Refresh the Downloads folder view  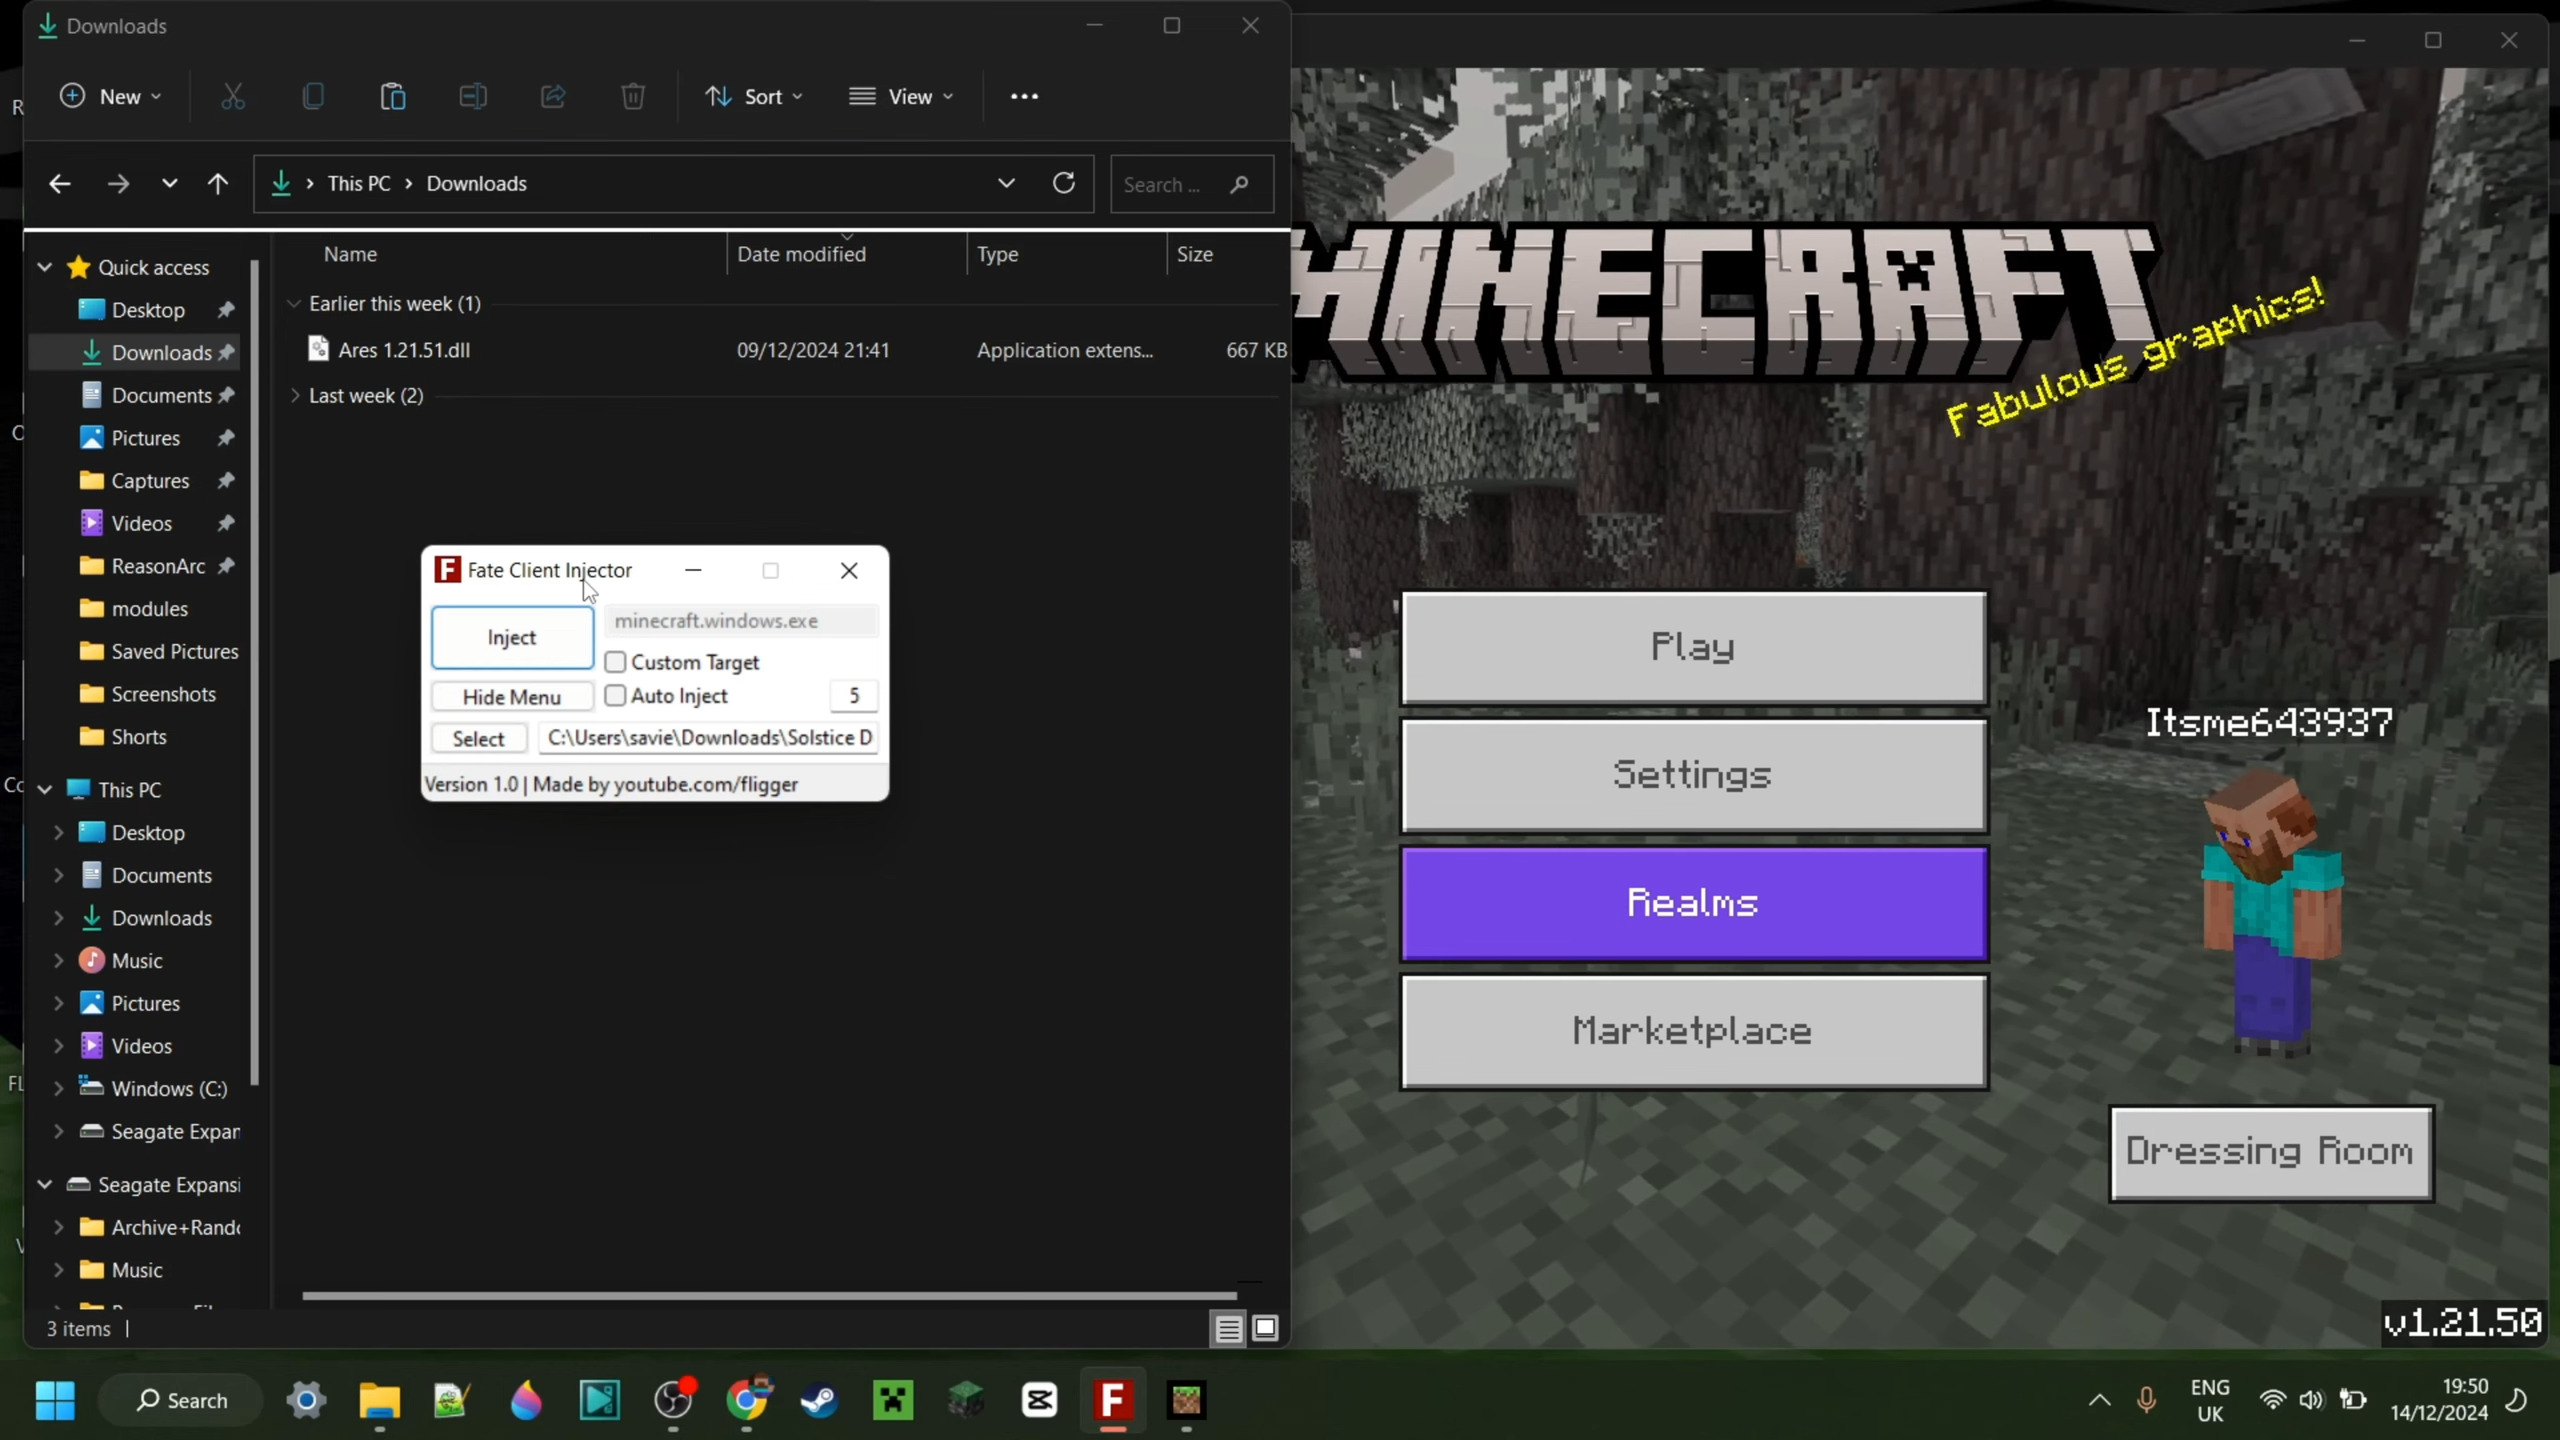[1064, 183]
